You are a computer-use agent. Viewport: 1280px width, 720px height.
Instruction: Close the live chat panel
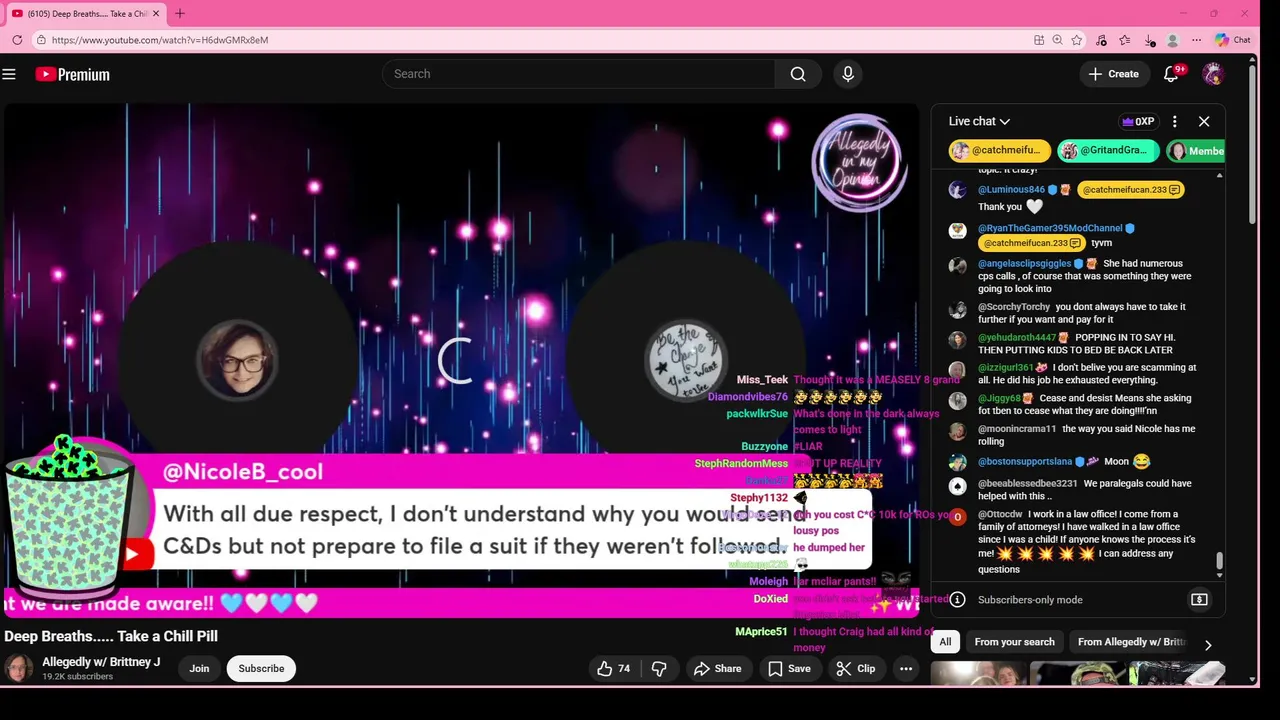[x=1204, y=121]
